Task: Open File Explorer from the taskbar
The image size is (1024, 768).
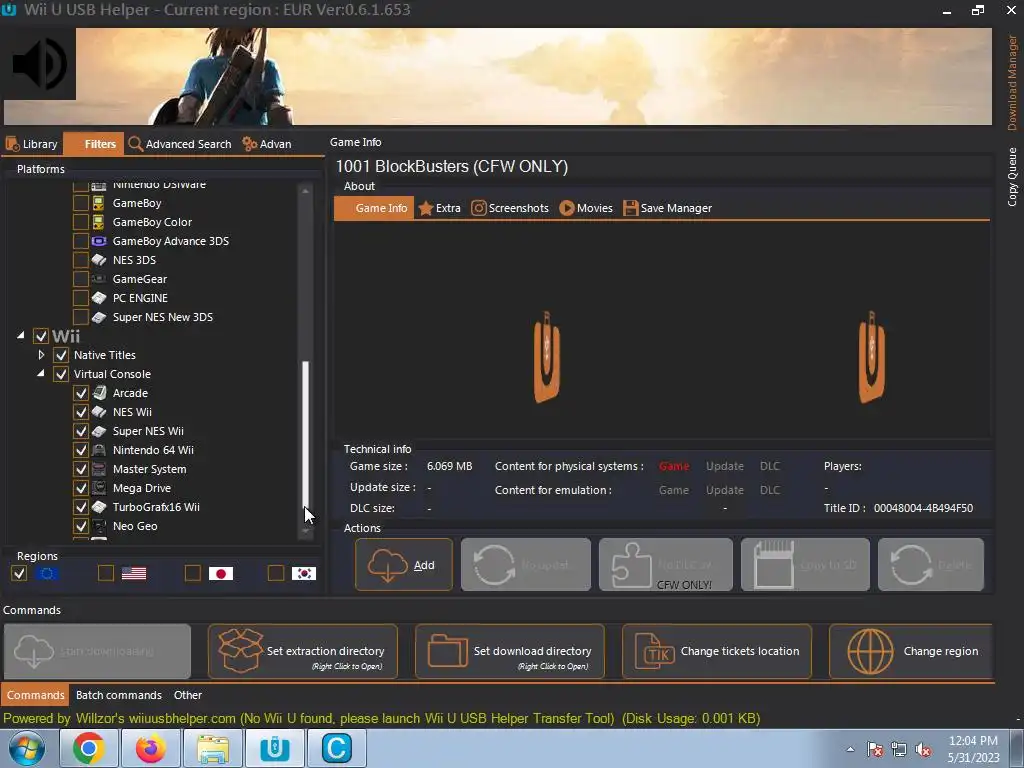Action: 212,748
